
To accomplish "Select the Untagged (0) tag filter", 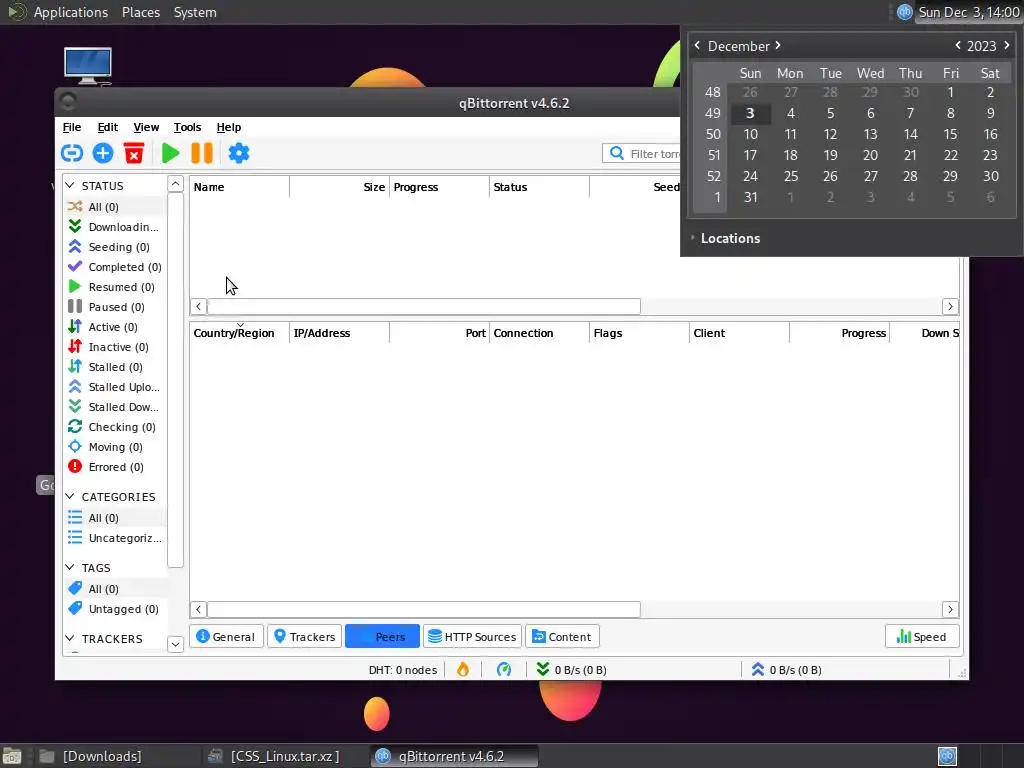I will tap(115, 609).
